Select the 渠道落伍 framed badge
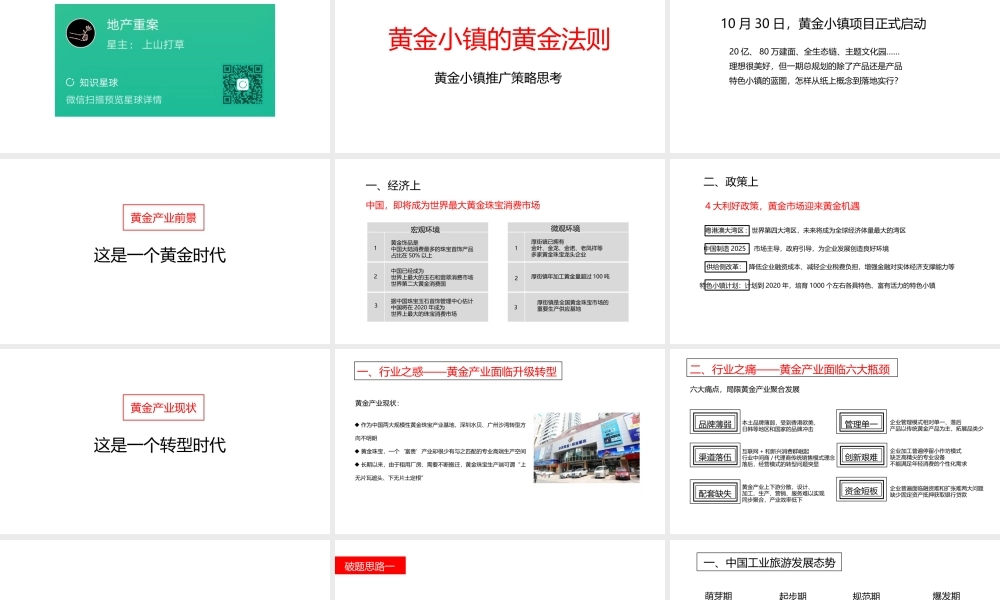The image size is (1000, 600). coord(713,457)
